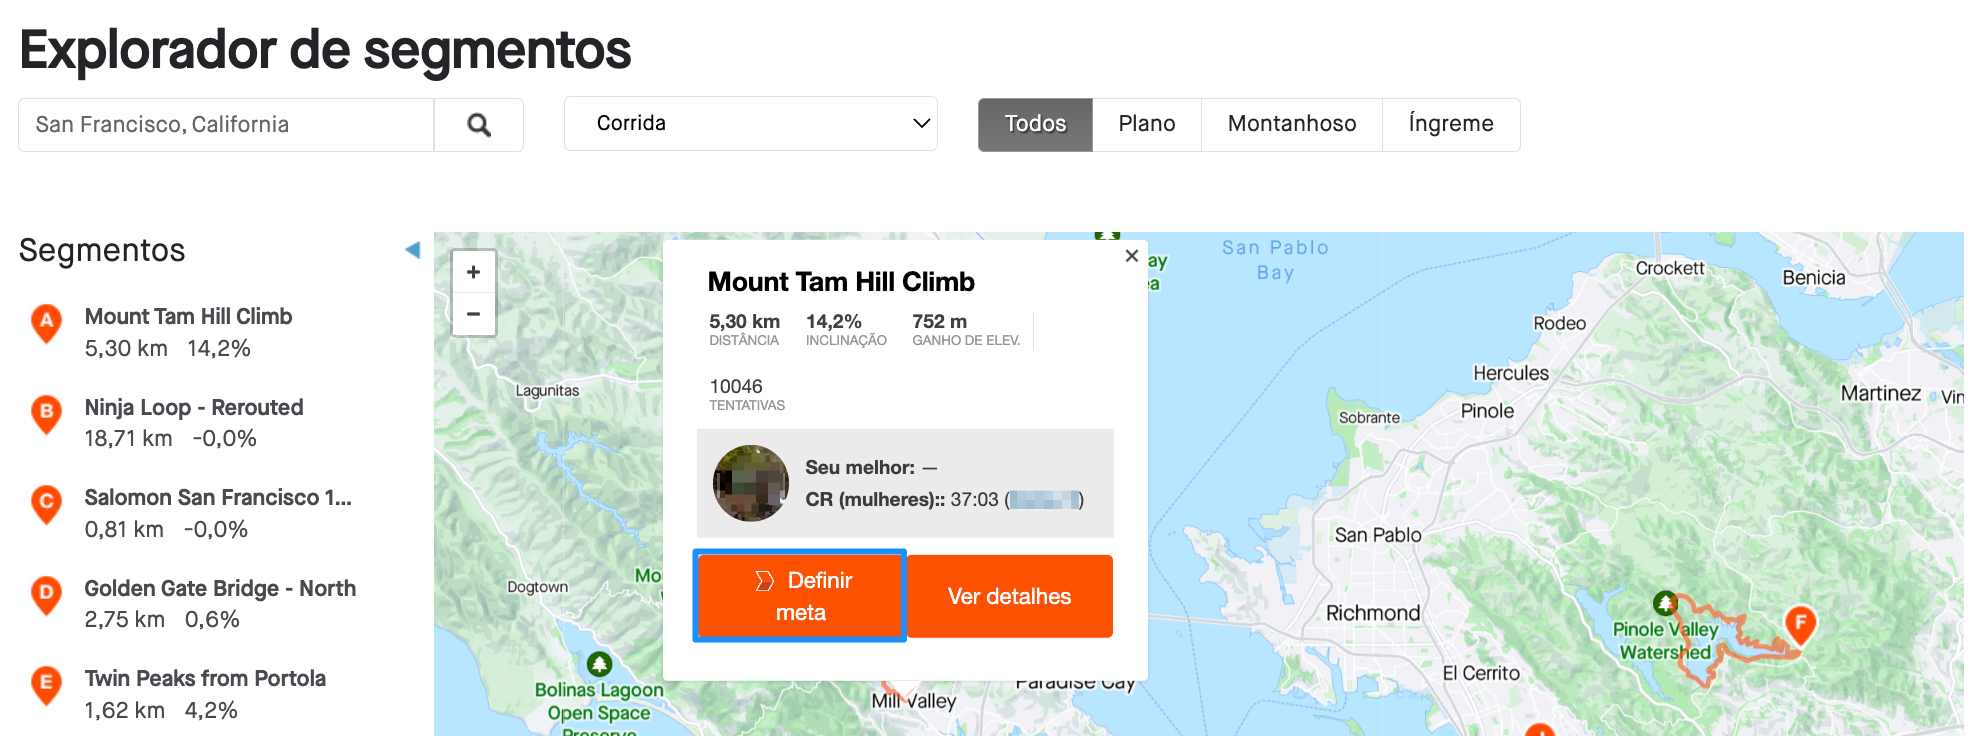Open Golden Gate Bridge - North segment
The height and width of the screenshot is (736, 1980).
pos(220,589)
